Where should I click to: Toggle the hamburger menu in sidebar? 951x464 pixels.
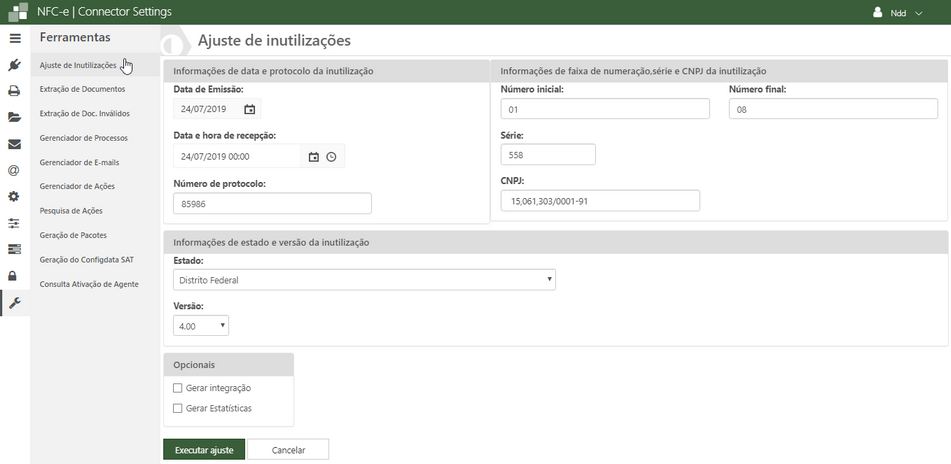click(x=14, y=38)
